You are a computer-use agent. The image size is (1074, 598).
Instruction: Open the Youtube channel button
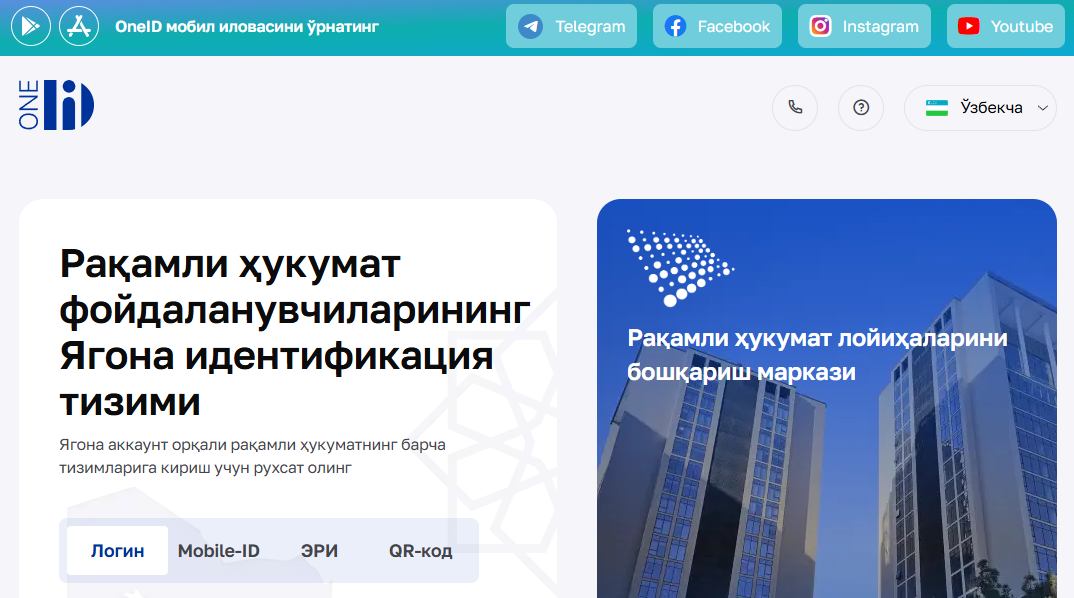(1006, 26)
